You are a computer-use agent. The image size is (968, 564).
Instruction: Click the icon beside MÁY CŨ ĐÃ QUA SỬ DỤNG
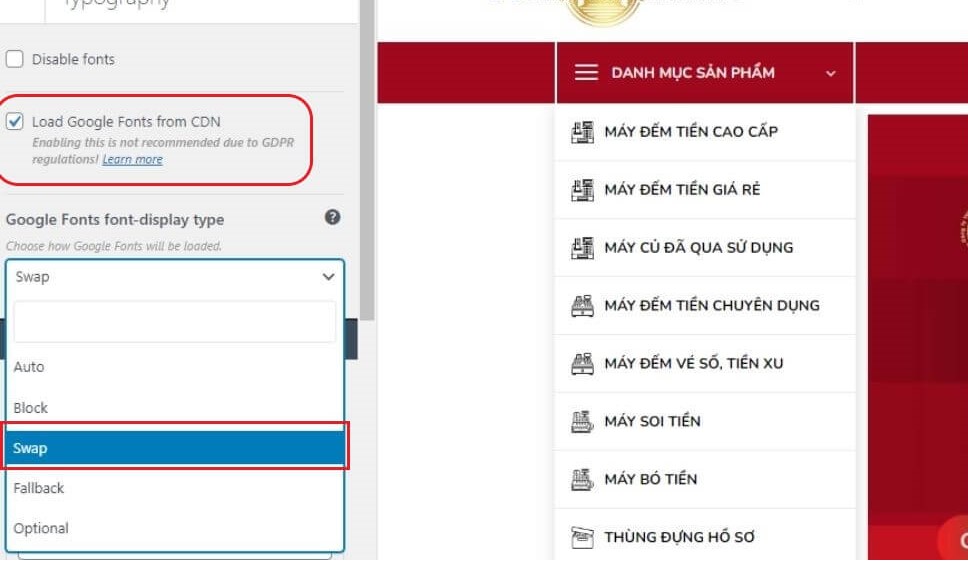point(582,248)
